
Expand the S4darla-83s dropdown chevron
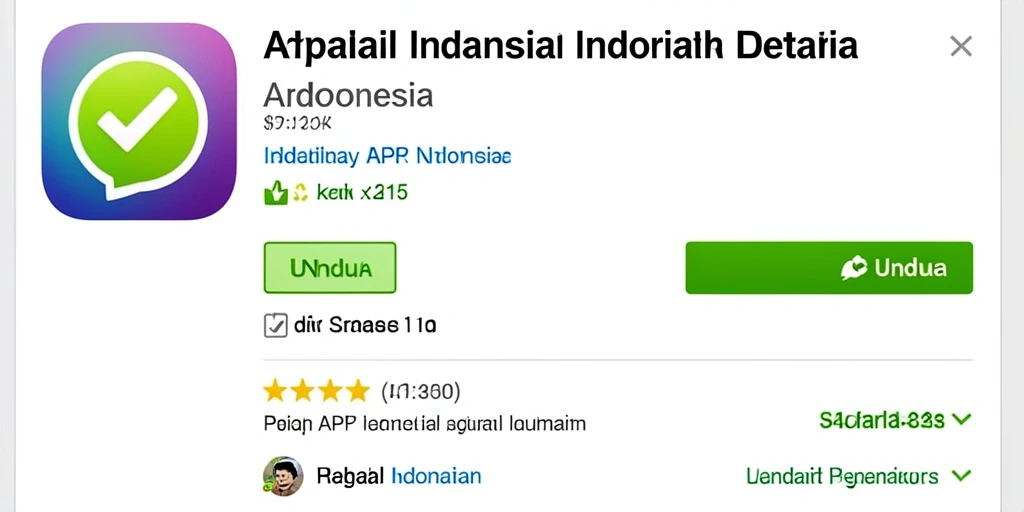coord(962,419)
